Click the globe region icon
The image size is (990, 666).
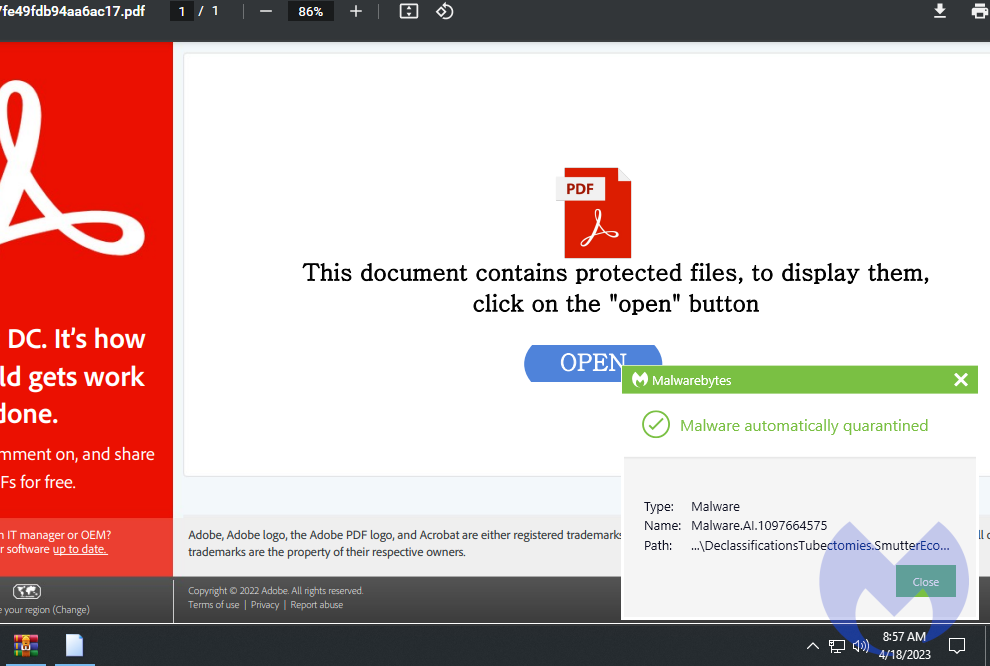[x=27, y=591]
